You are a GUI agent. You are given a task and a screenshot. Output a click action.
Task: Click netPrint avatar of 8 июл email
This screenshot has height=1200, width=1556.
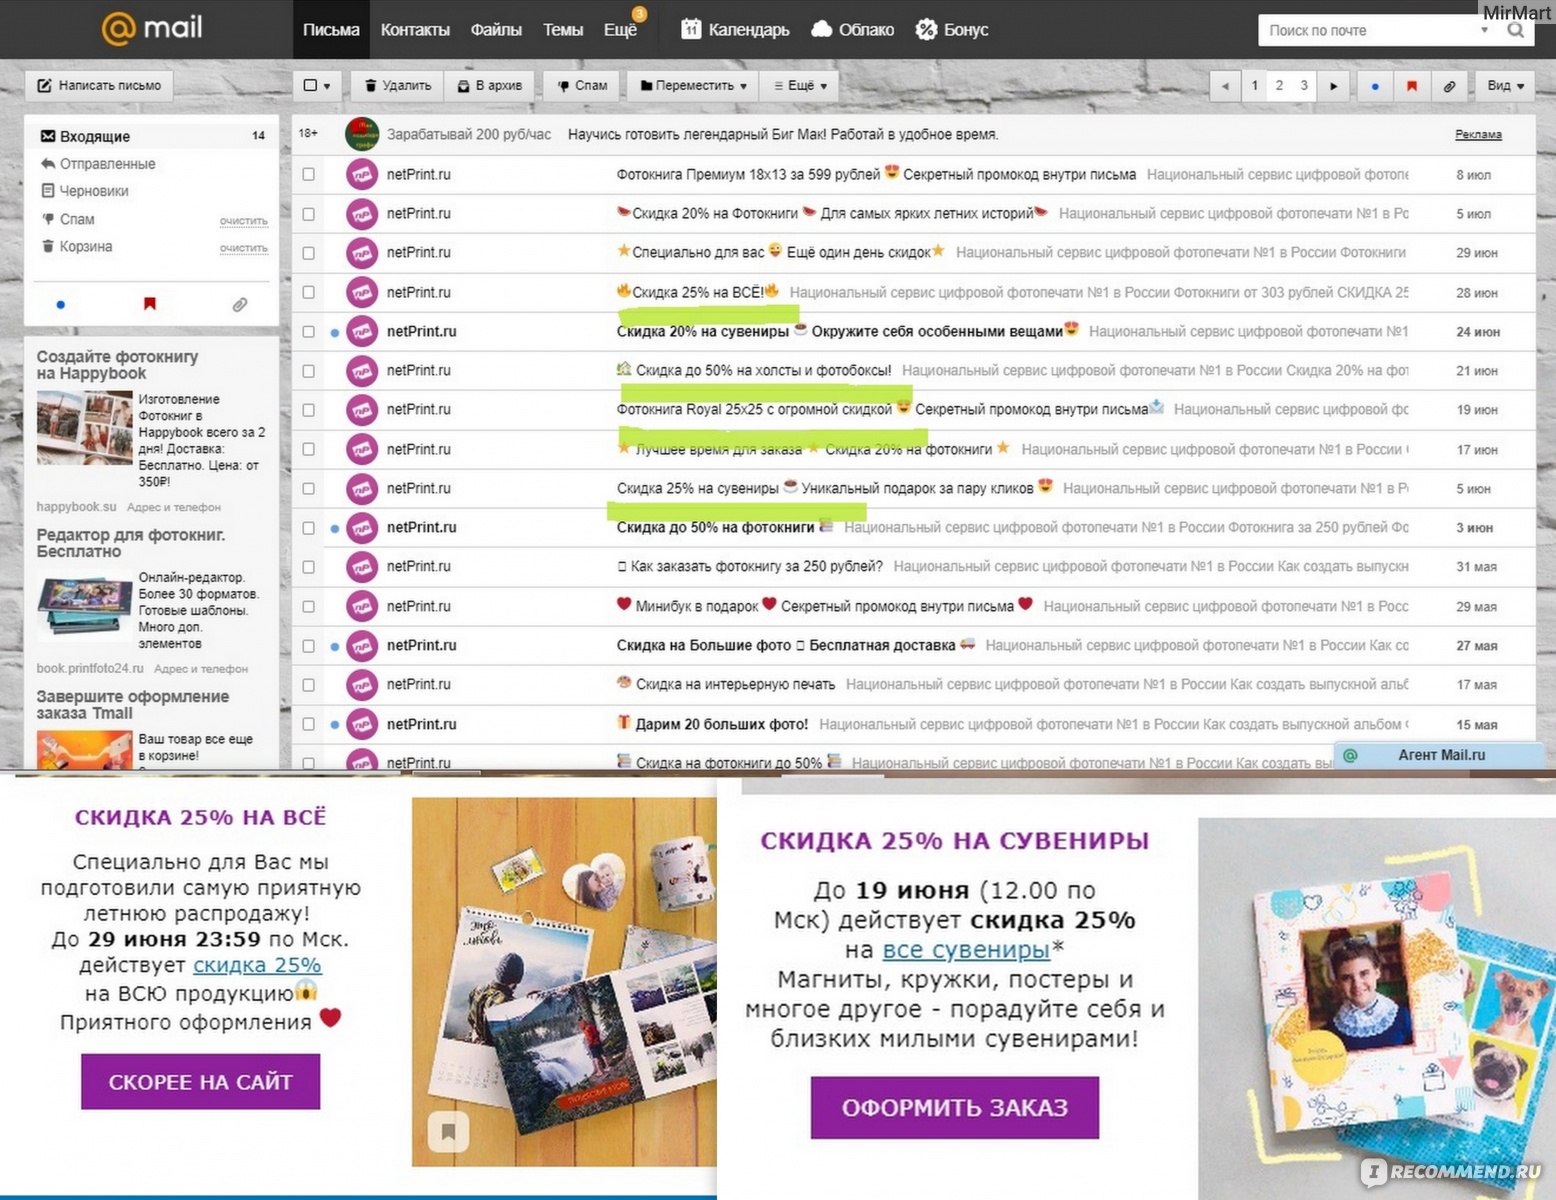click(361, 174)
